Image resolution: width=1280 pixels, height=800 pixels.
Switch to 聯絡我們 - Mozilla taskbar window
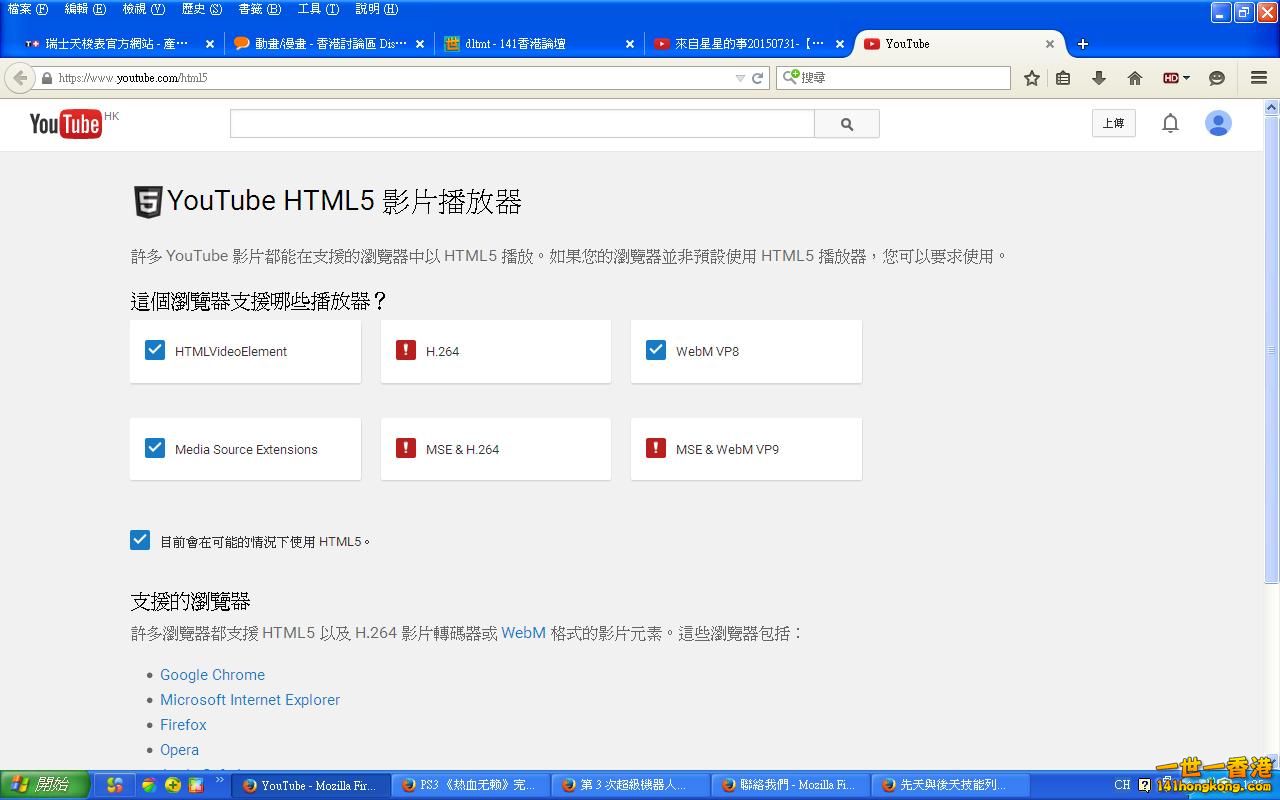coord(790,785)
